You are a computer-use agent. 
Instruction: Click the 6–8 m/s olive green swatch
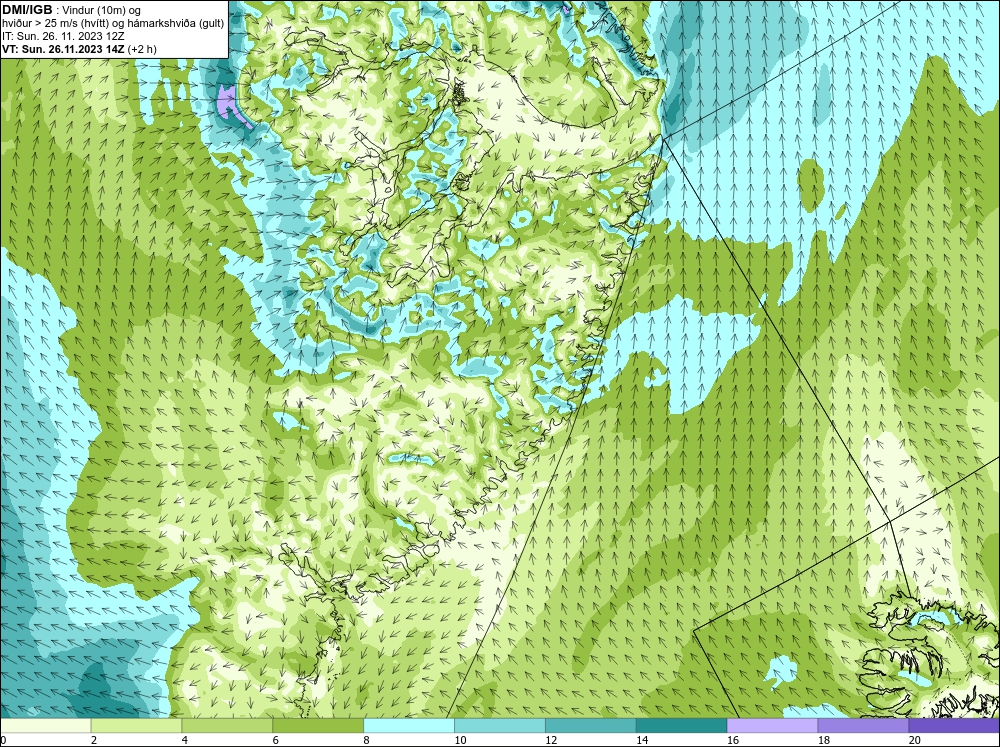[318, 725]
